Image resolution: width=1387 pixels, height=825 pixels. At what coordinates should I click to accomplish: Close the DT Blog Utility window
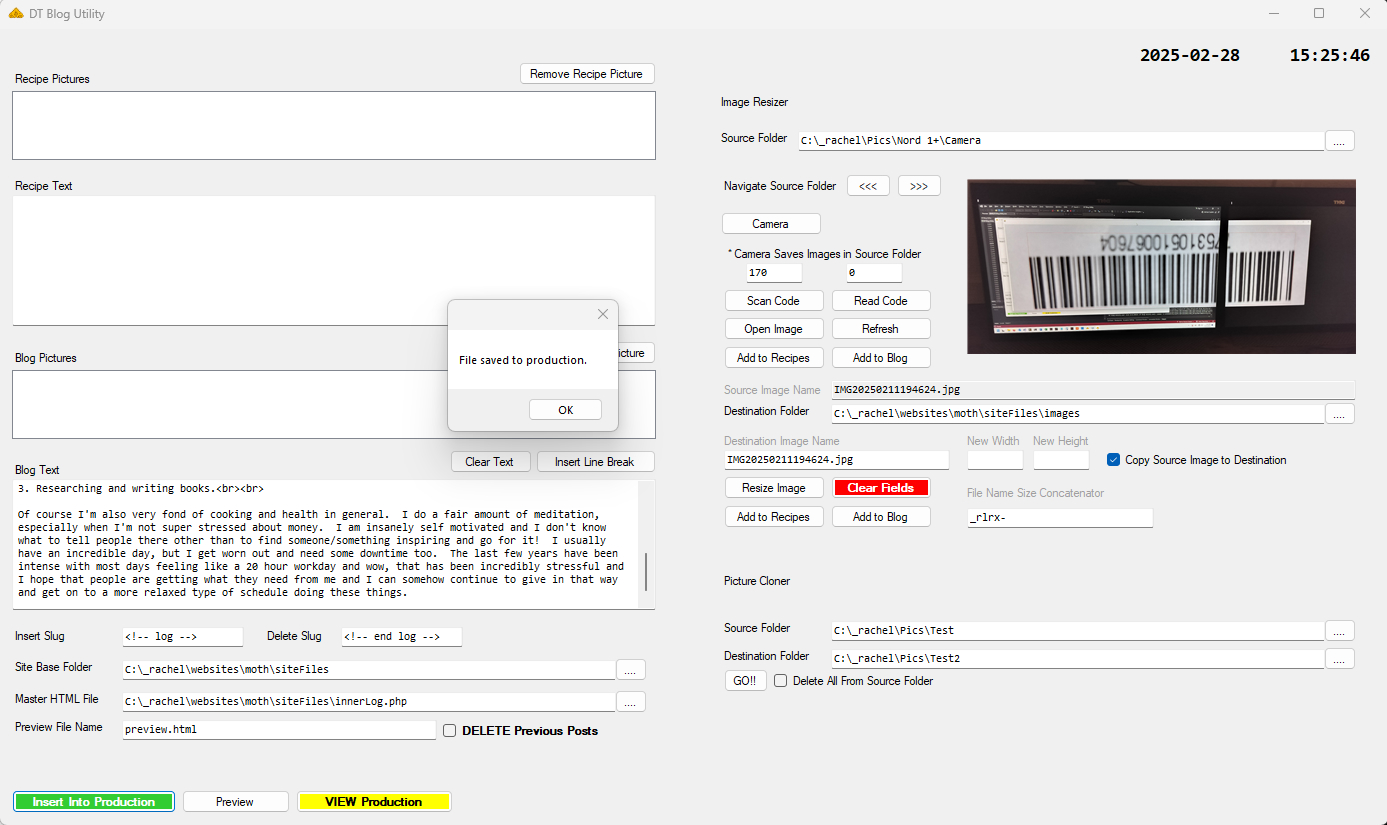(1364, 14)
